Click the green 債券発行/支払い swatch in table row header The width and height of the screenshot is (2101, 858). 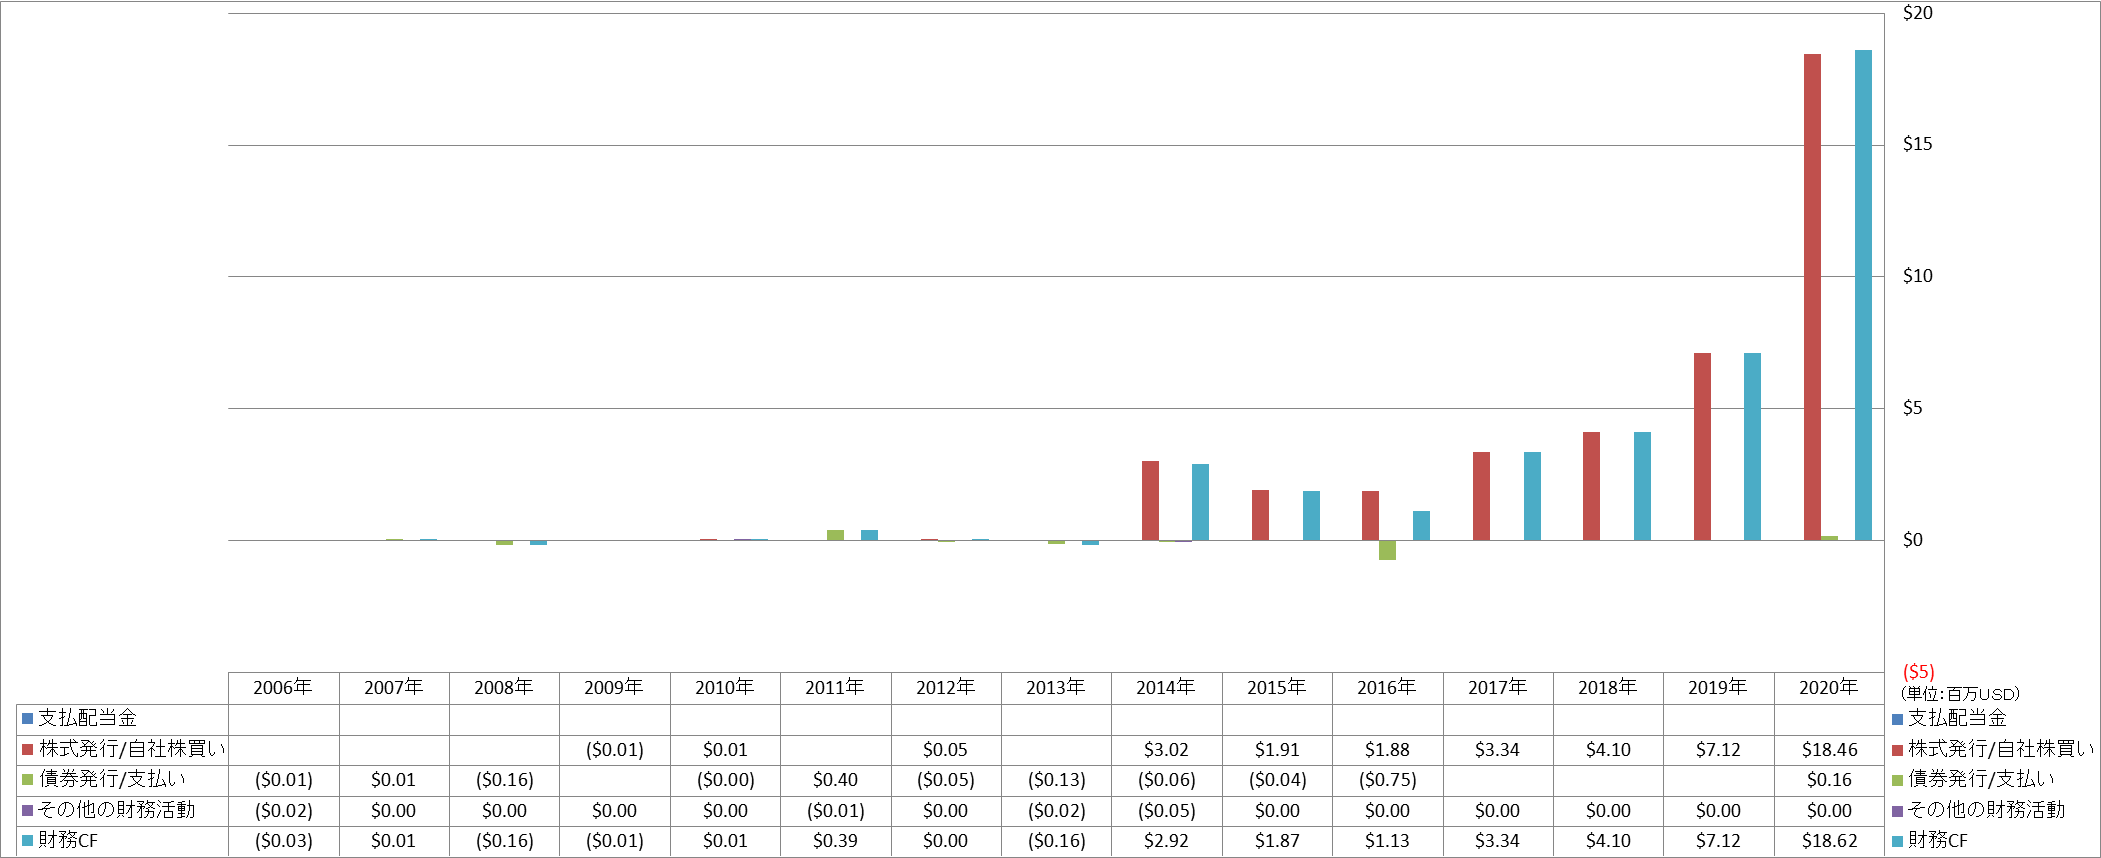coord(28,780)
